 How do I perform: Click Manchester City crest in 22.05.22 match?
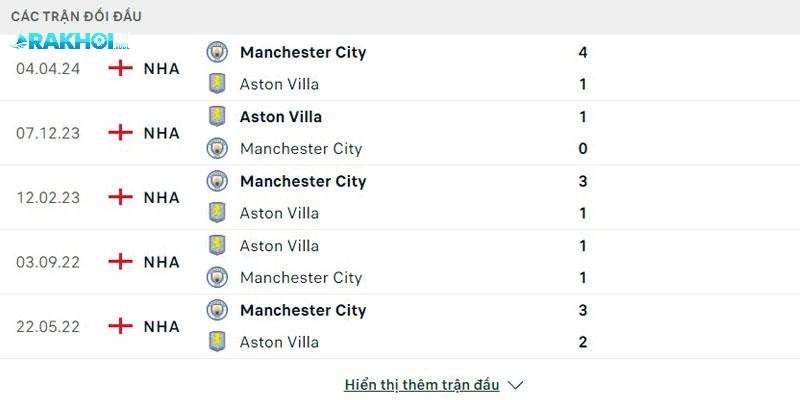(217, 310)
